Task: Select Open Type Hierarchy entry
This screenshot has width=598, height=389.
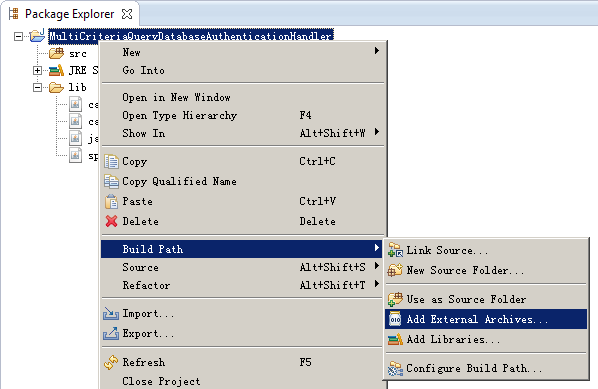Action: pos(243,115)
